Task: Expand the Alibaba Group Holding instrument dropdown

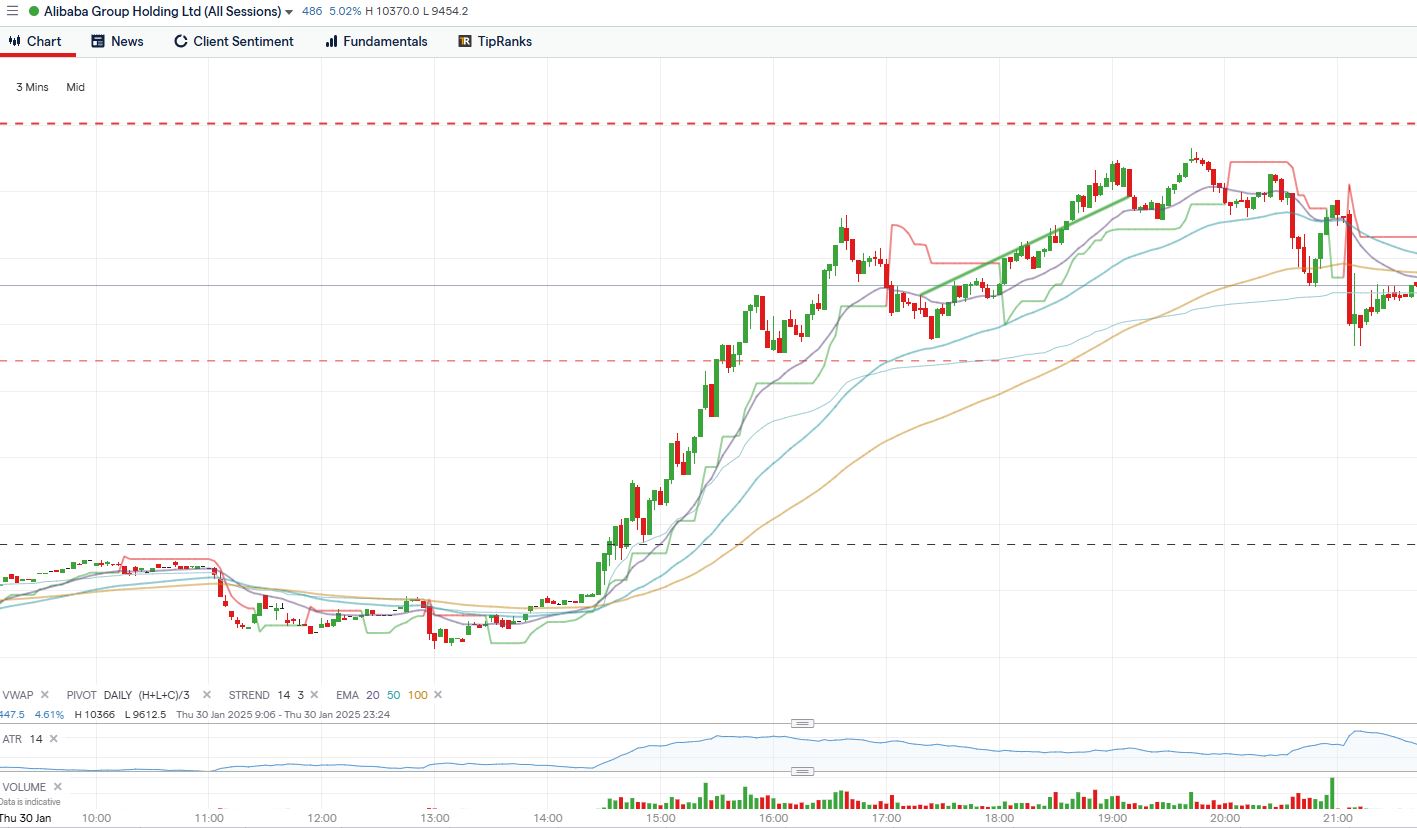Action: [x=289, y=12]
